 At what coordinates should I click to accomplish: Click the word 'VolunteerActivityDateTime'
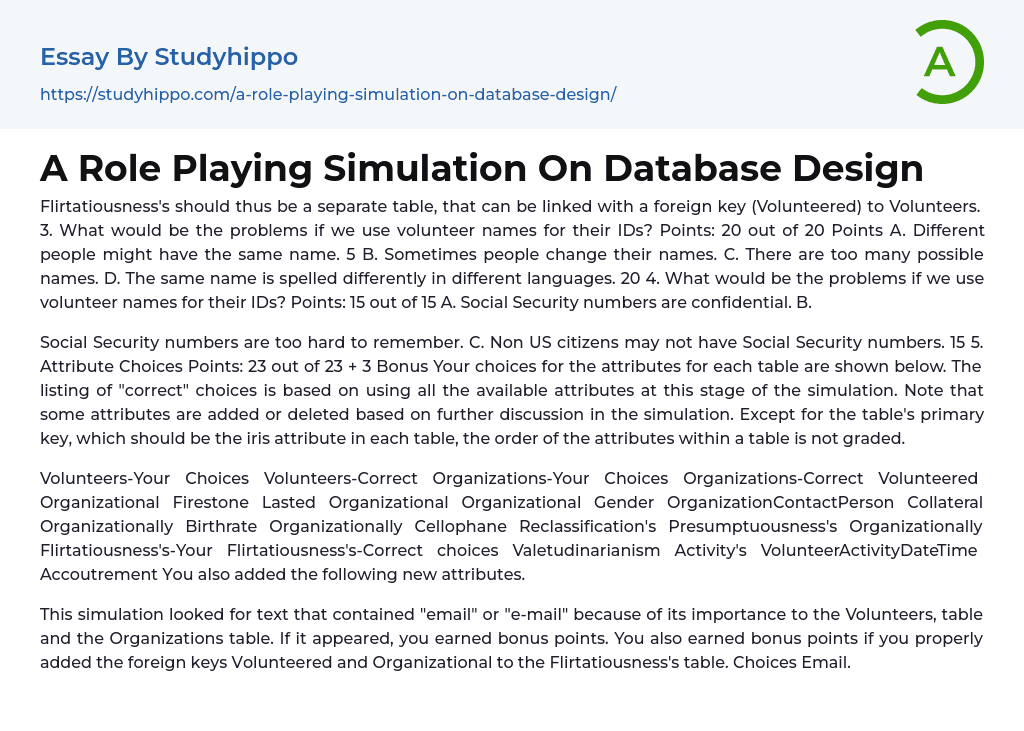(x=868, y=550)
